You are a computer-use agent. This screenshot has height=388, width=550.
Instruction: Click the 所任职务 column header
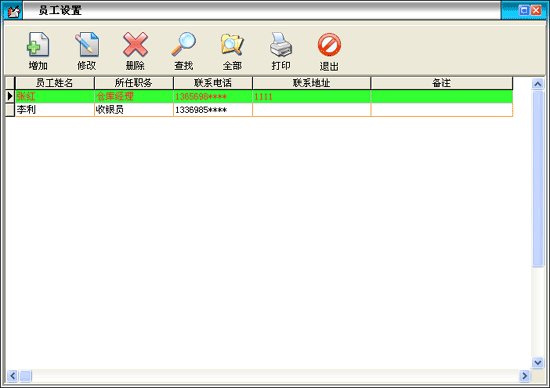pyautogui.click(x=134, y=83)
